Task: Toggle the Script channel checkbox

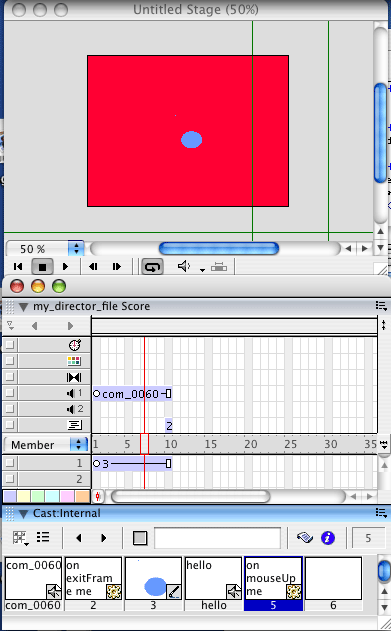Action: pos(10,425)
